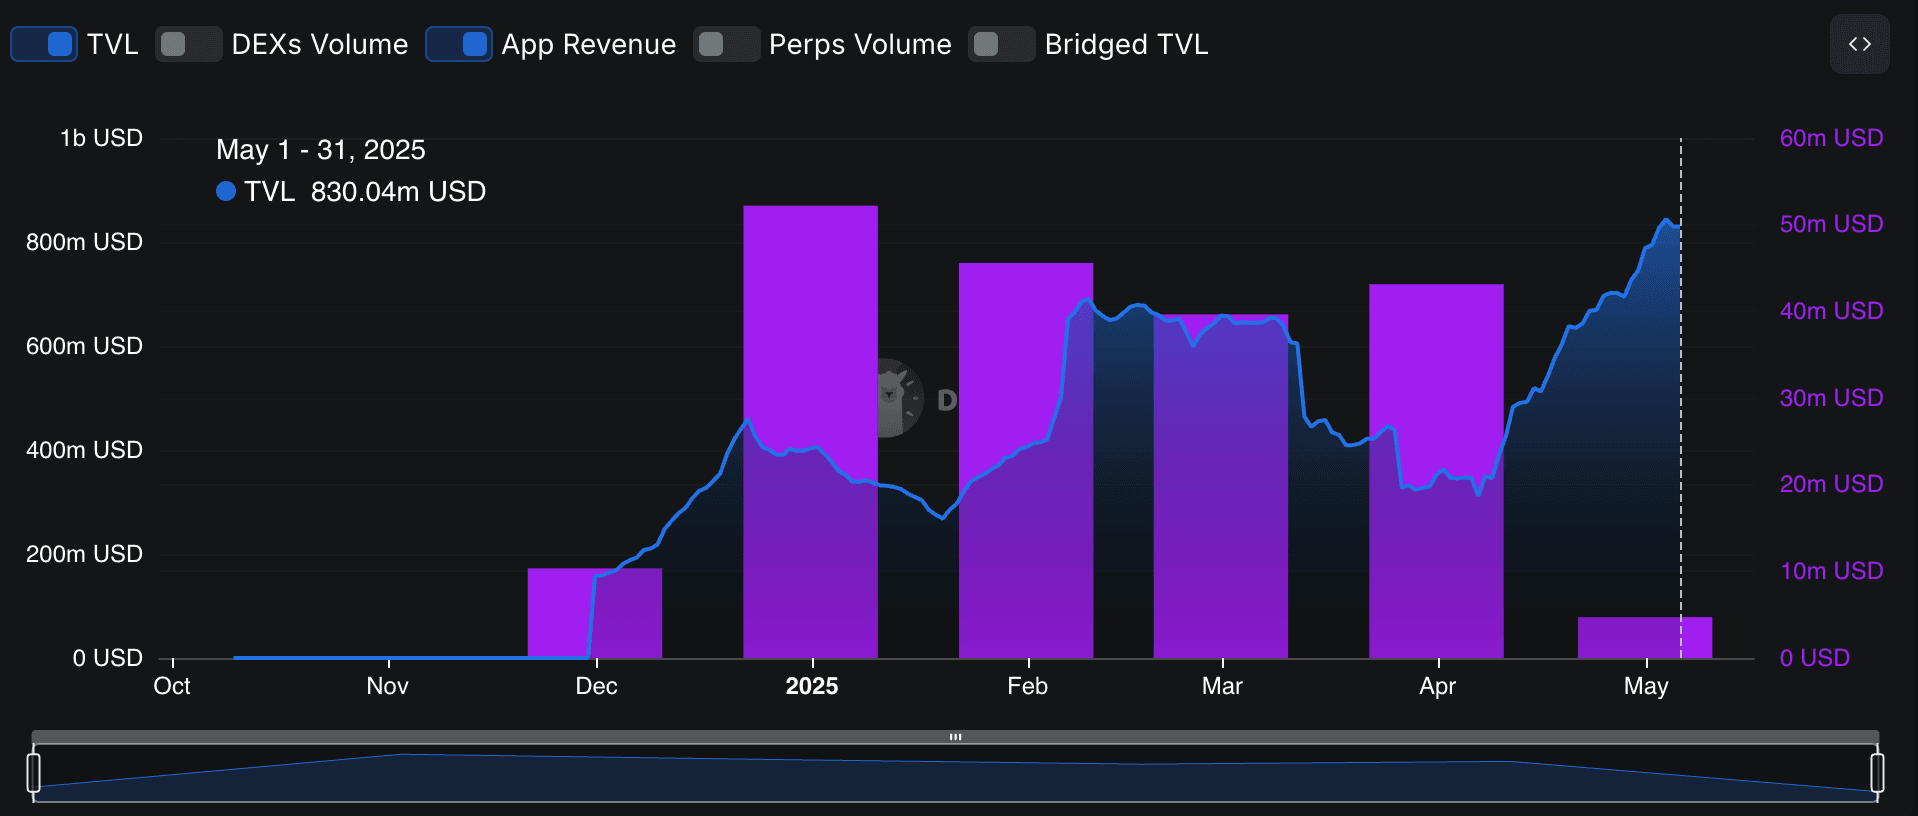Click the right range slider handle
This screenshot has height=816, width=1918.
pyautogui.click(x=1877, y=773)
